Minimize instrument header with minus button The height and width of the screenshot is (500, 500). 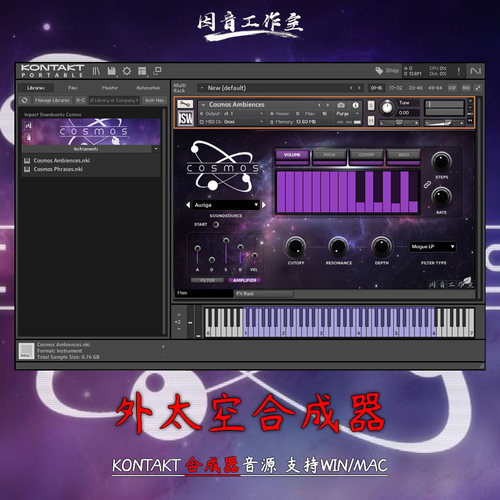[x=470, y=108]
